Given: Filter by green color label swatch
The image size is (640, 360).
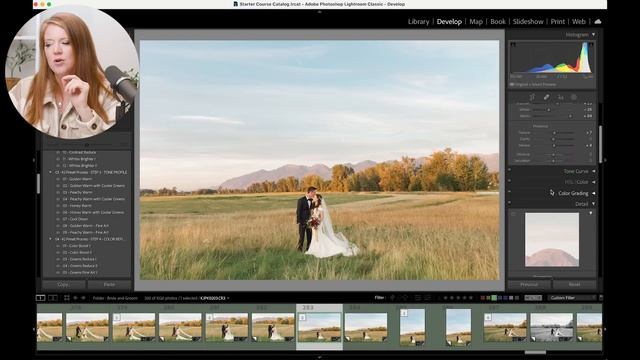Looking at the screenshot, I should (494, 298).
